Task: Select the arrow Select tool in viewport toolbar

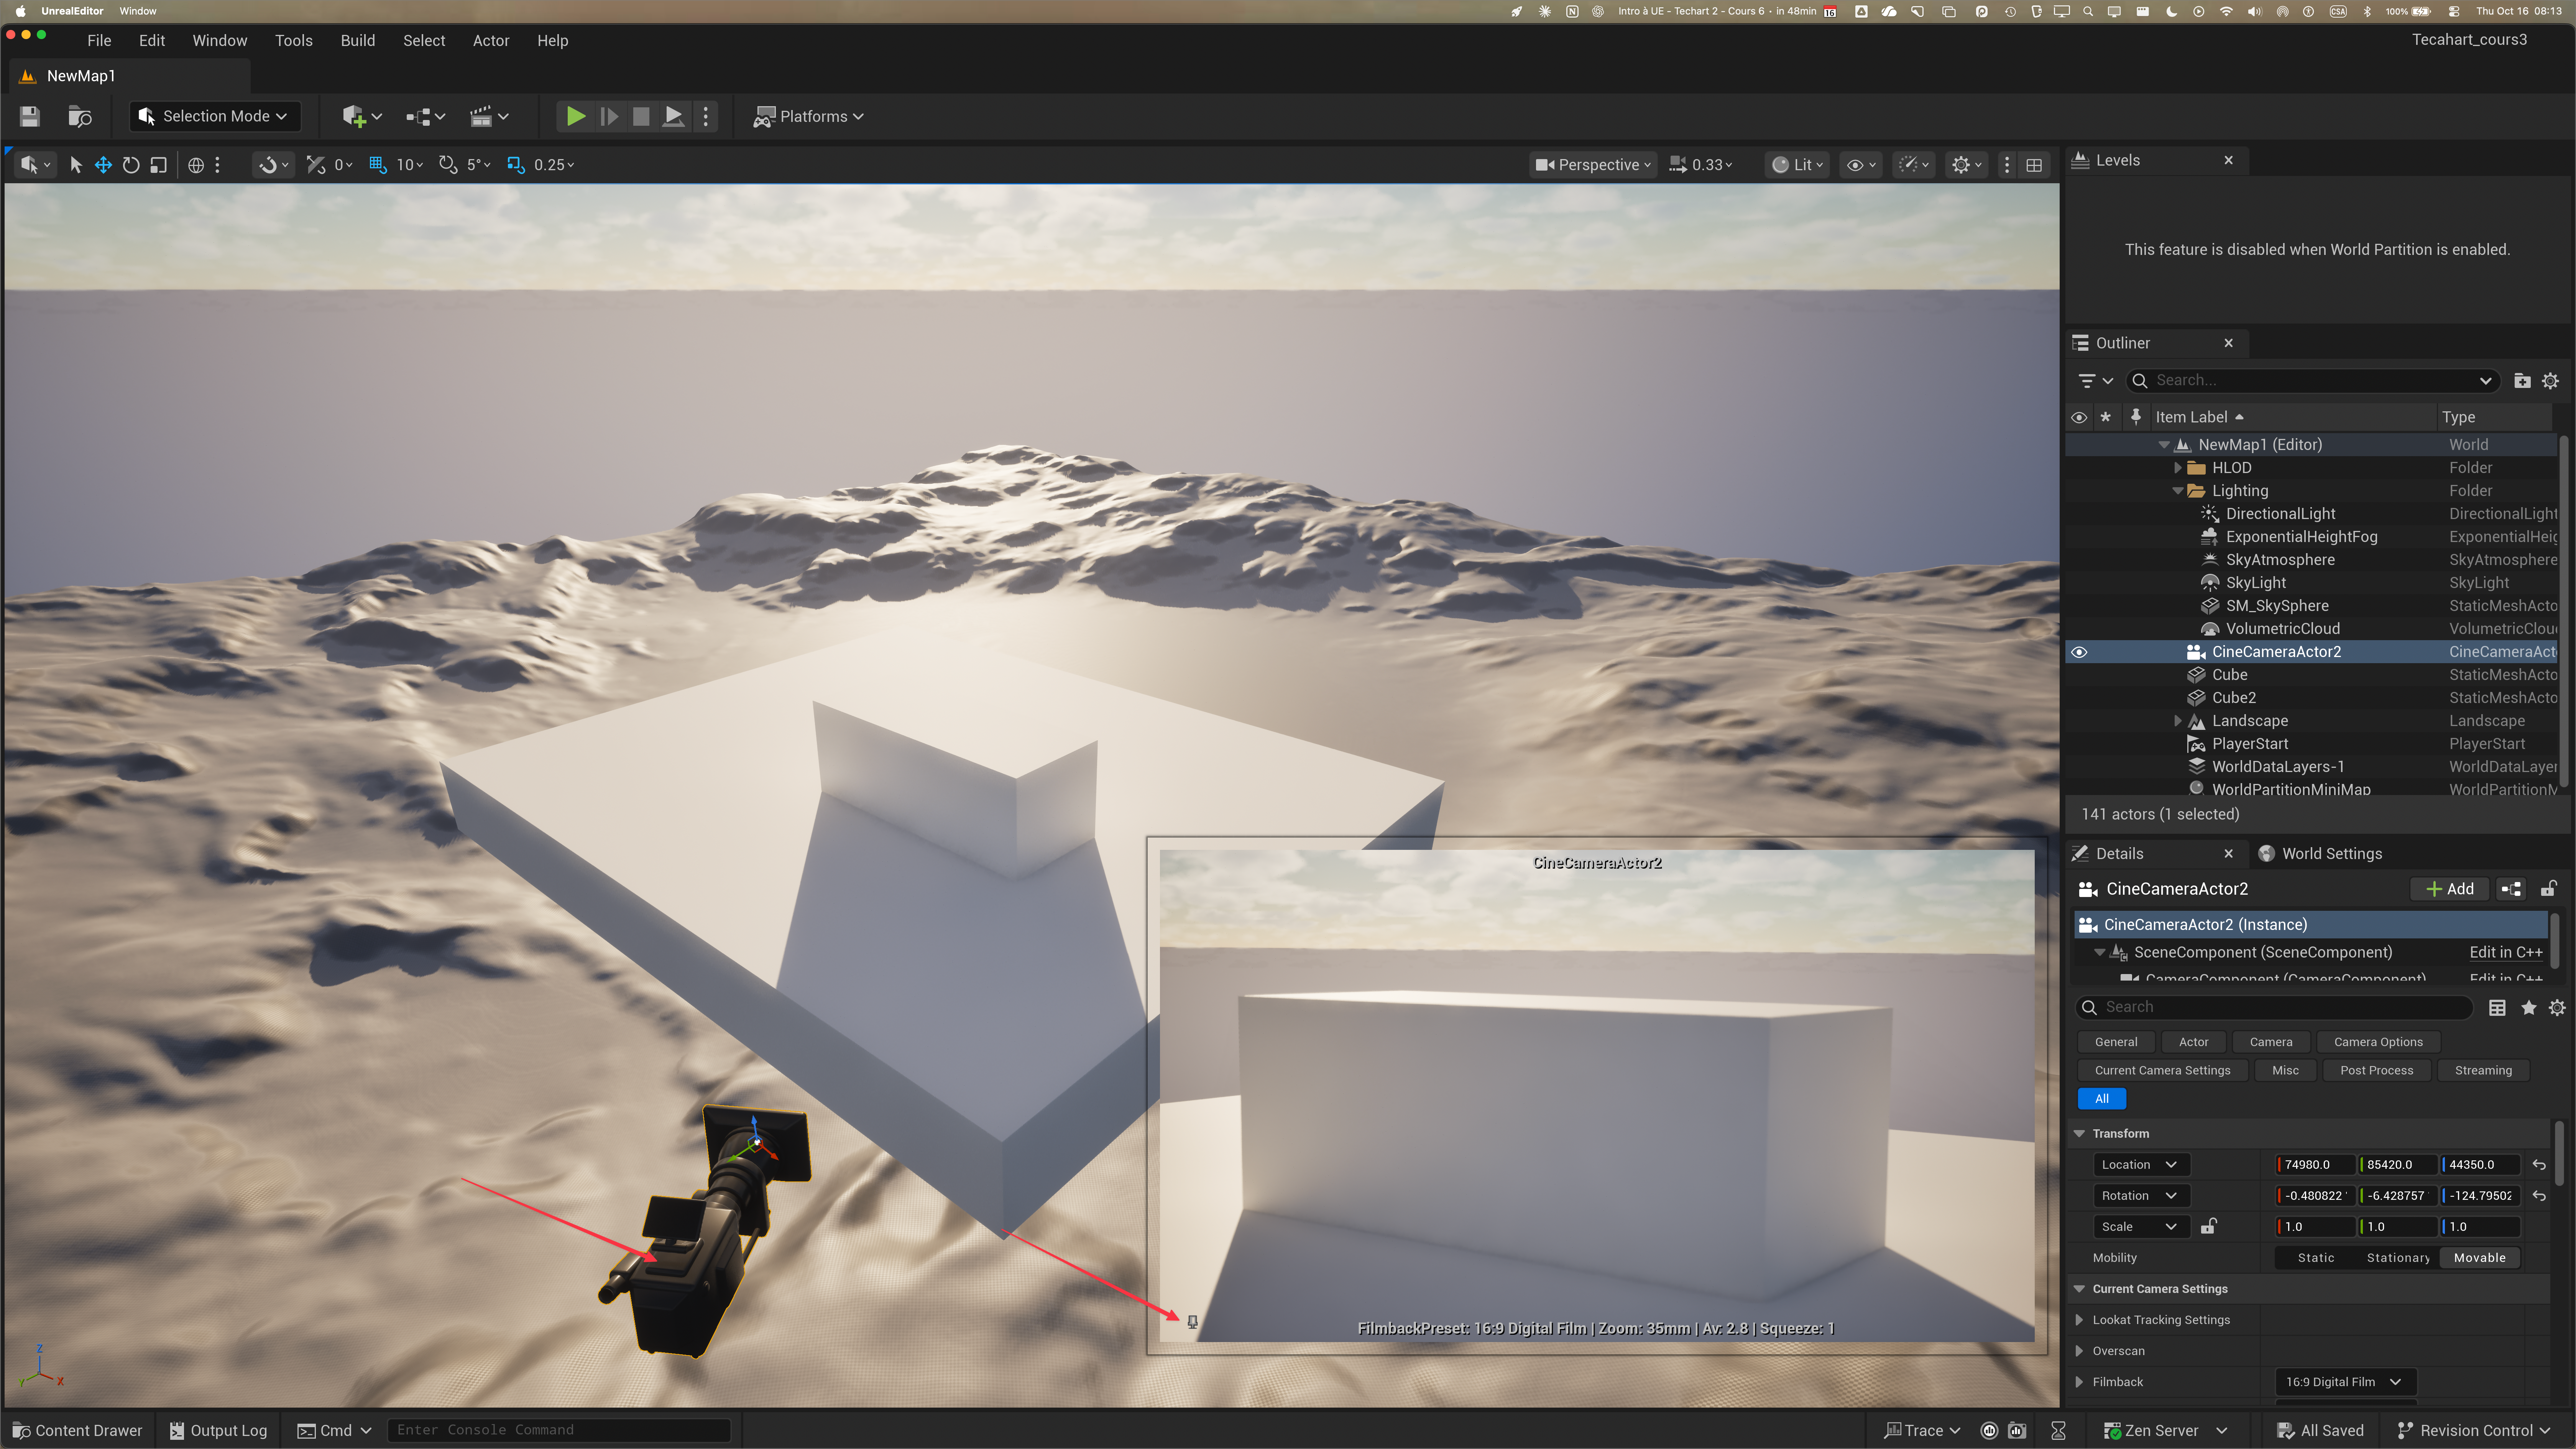Action: pos(76,165)
